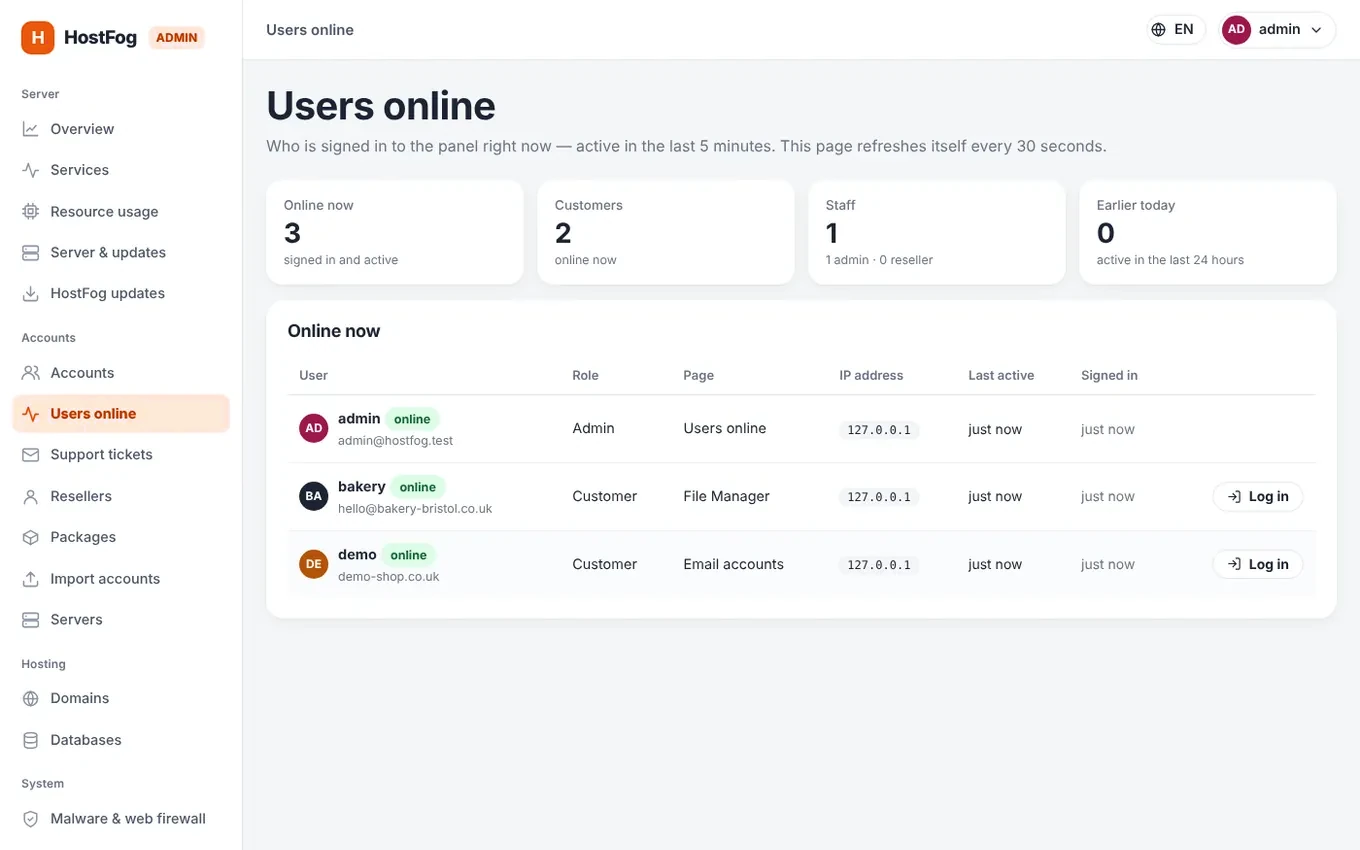Click the 127.0.0.1 IP in bakery row
The height and width of the screenshot is (850, 1360).
(x=879, y=497)
